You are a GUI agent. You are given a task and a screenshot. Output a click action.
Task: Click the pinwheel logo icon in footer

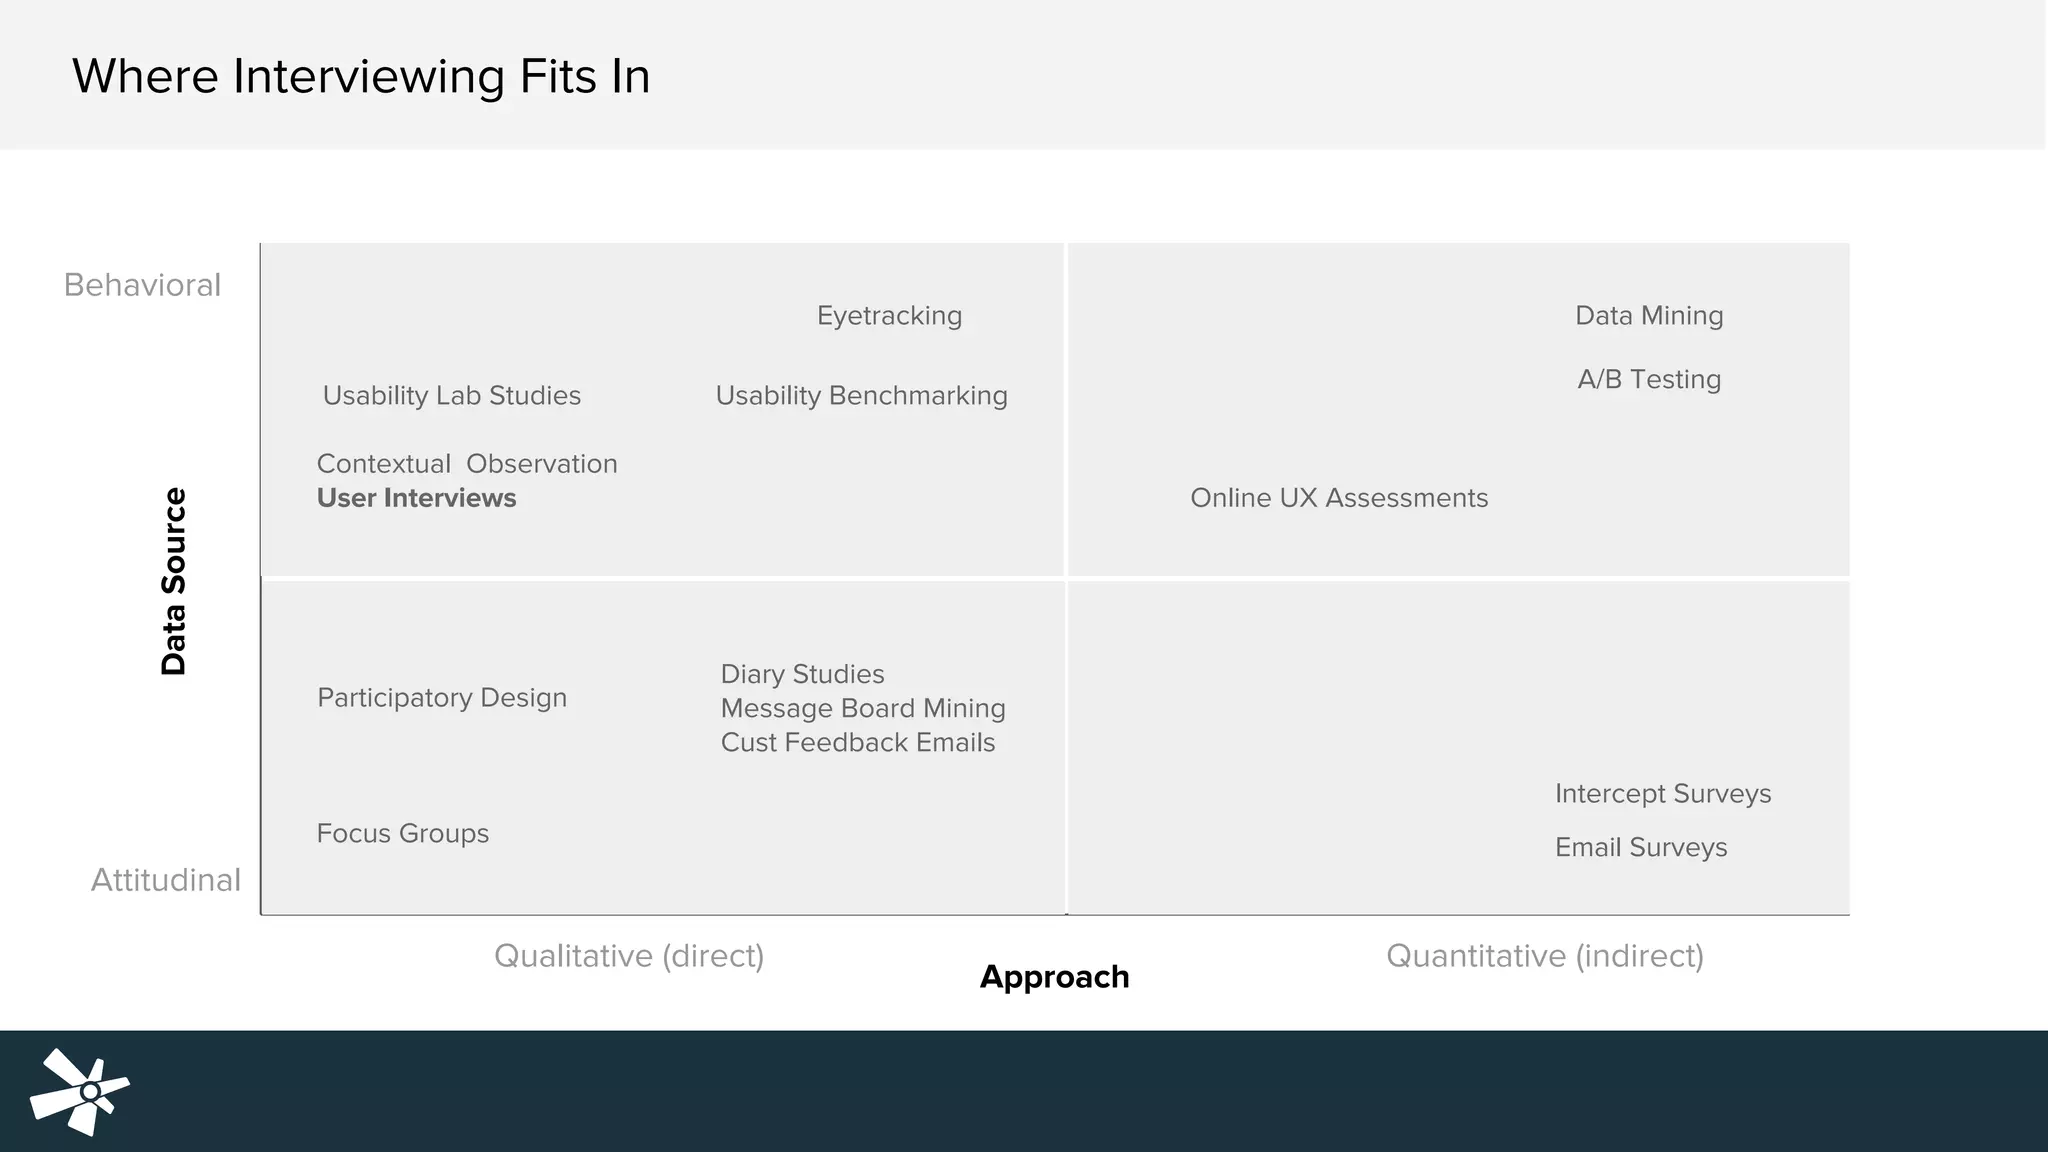click(x=80, y=1091)
